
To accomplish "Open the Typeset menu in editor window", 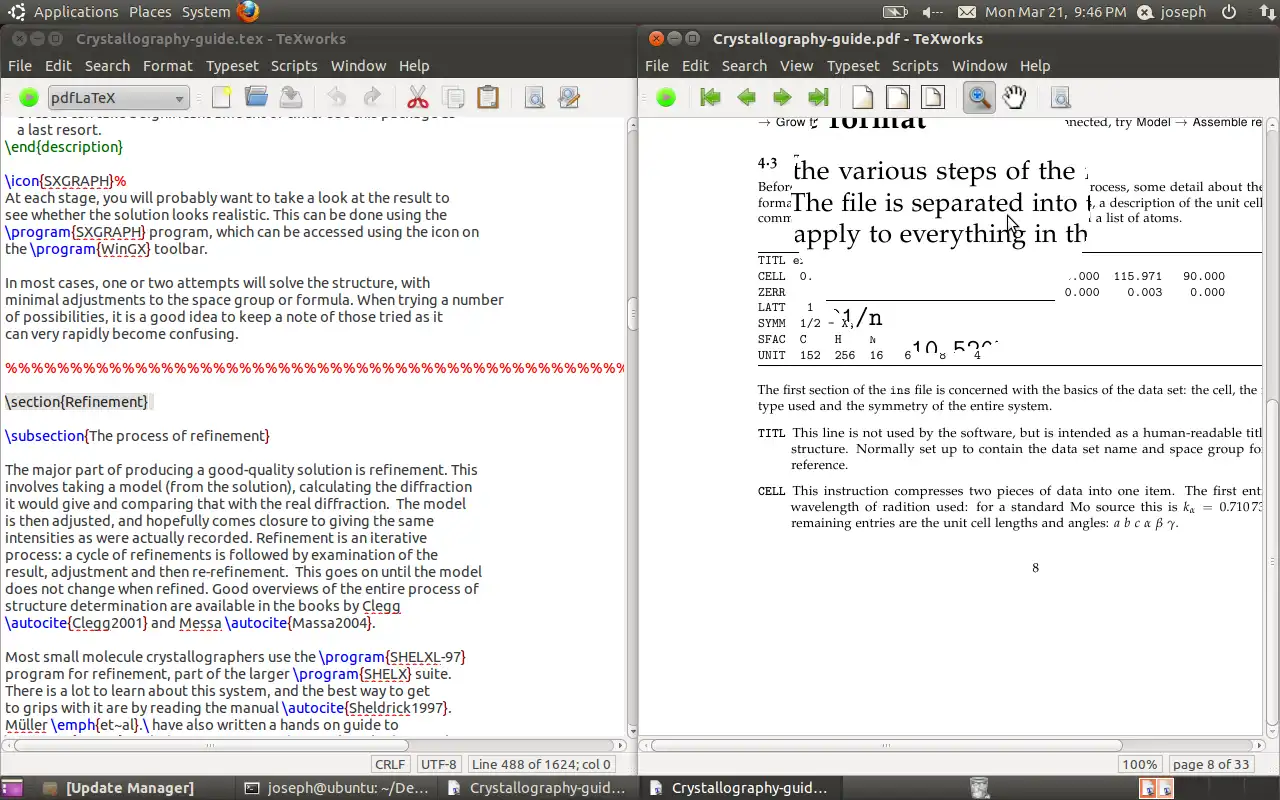I will 232,66.
